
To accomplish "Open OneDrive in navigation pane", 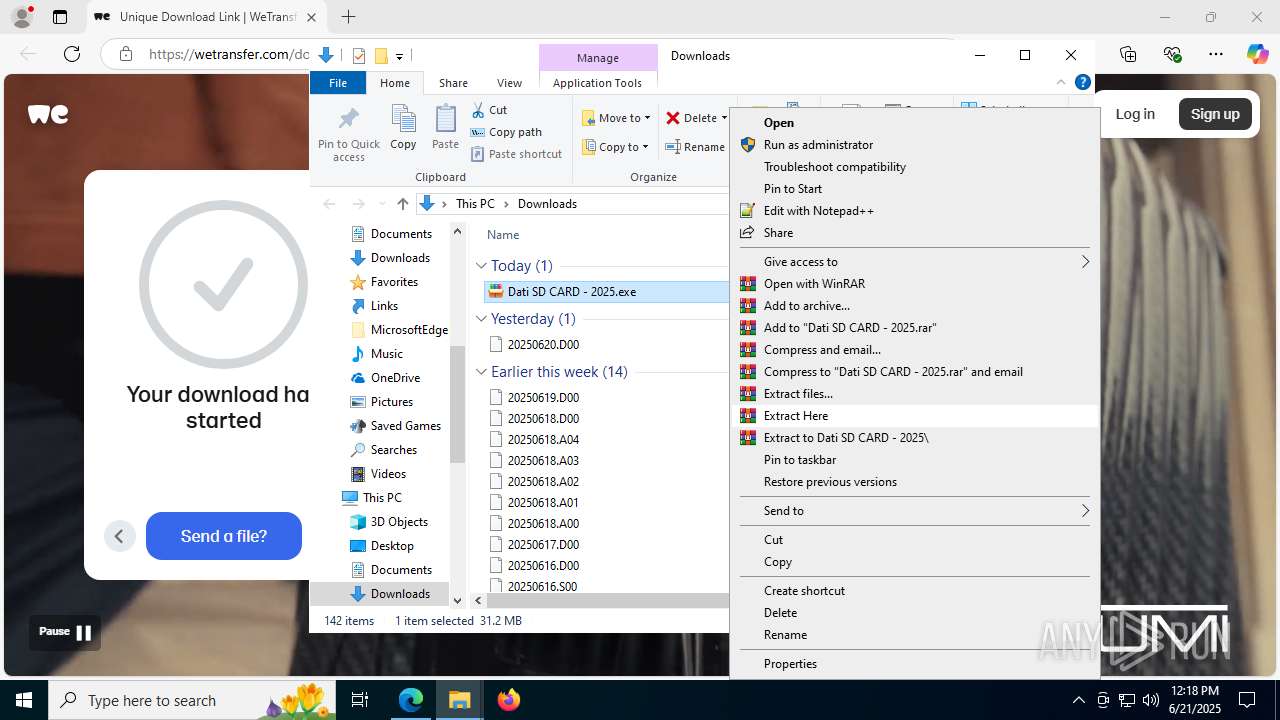I will (x=395, y=378).
